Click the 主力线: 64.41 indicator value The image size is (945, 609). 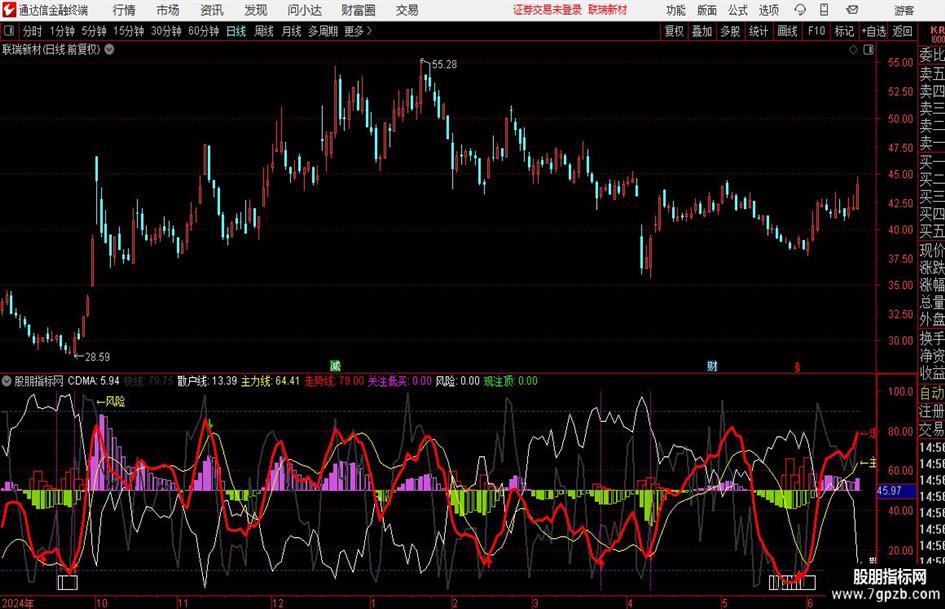coord(270,381)
